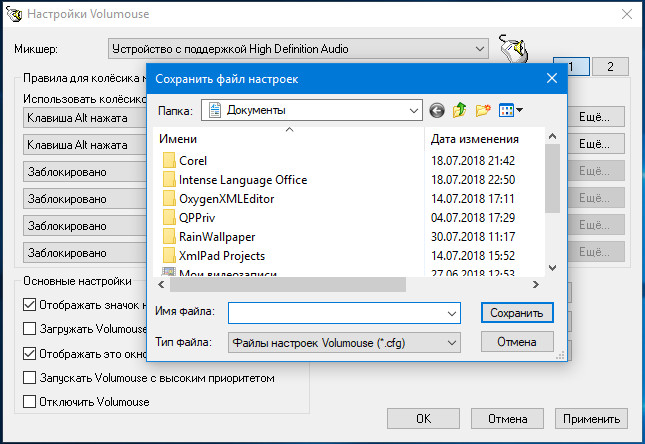Select the 'RainWallpaper' folder name
645x444 pixels.
[x=217, y=237]
